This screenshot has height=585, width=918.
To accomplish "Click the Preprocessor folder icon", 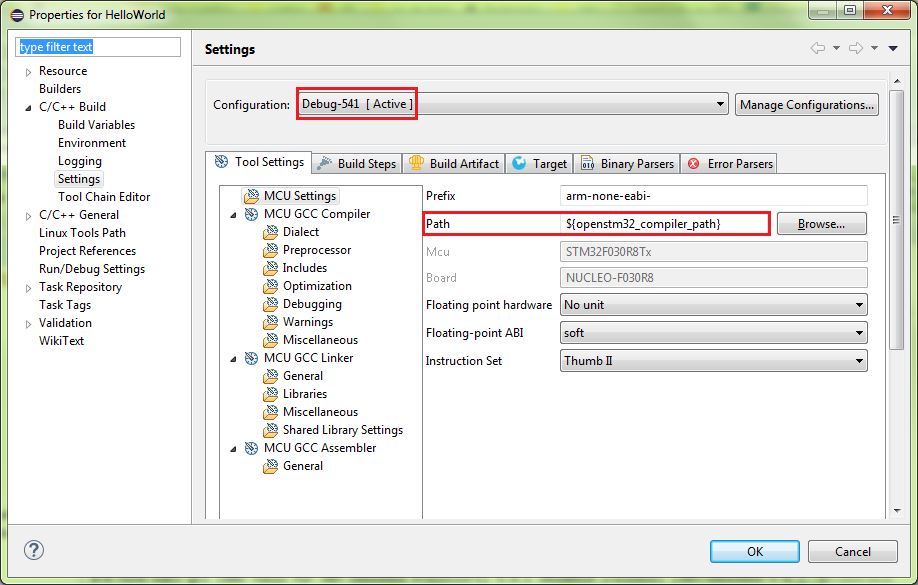I will click(270, 250).
